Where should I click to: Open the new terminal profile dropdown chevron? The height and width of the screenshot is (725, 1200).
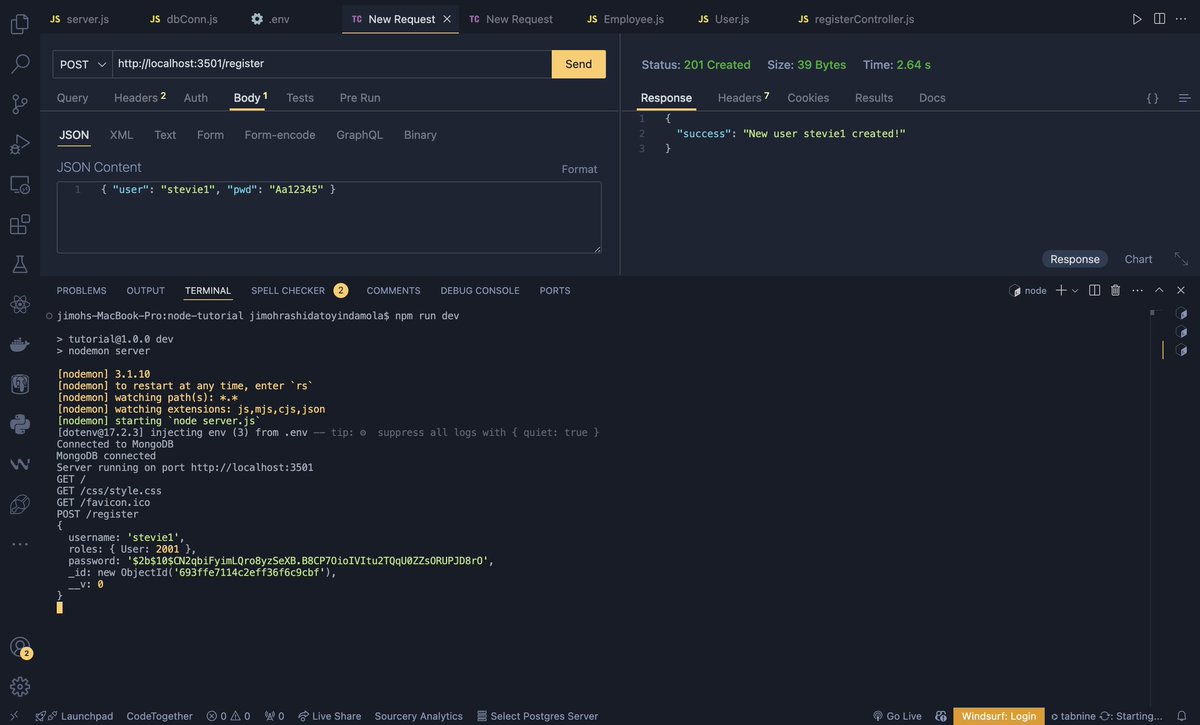coord(1076,290)
